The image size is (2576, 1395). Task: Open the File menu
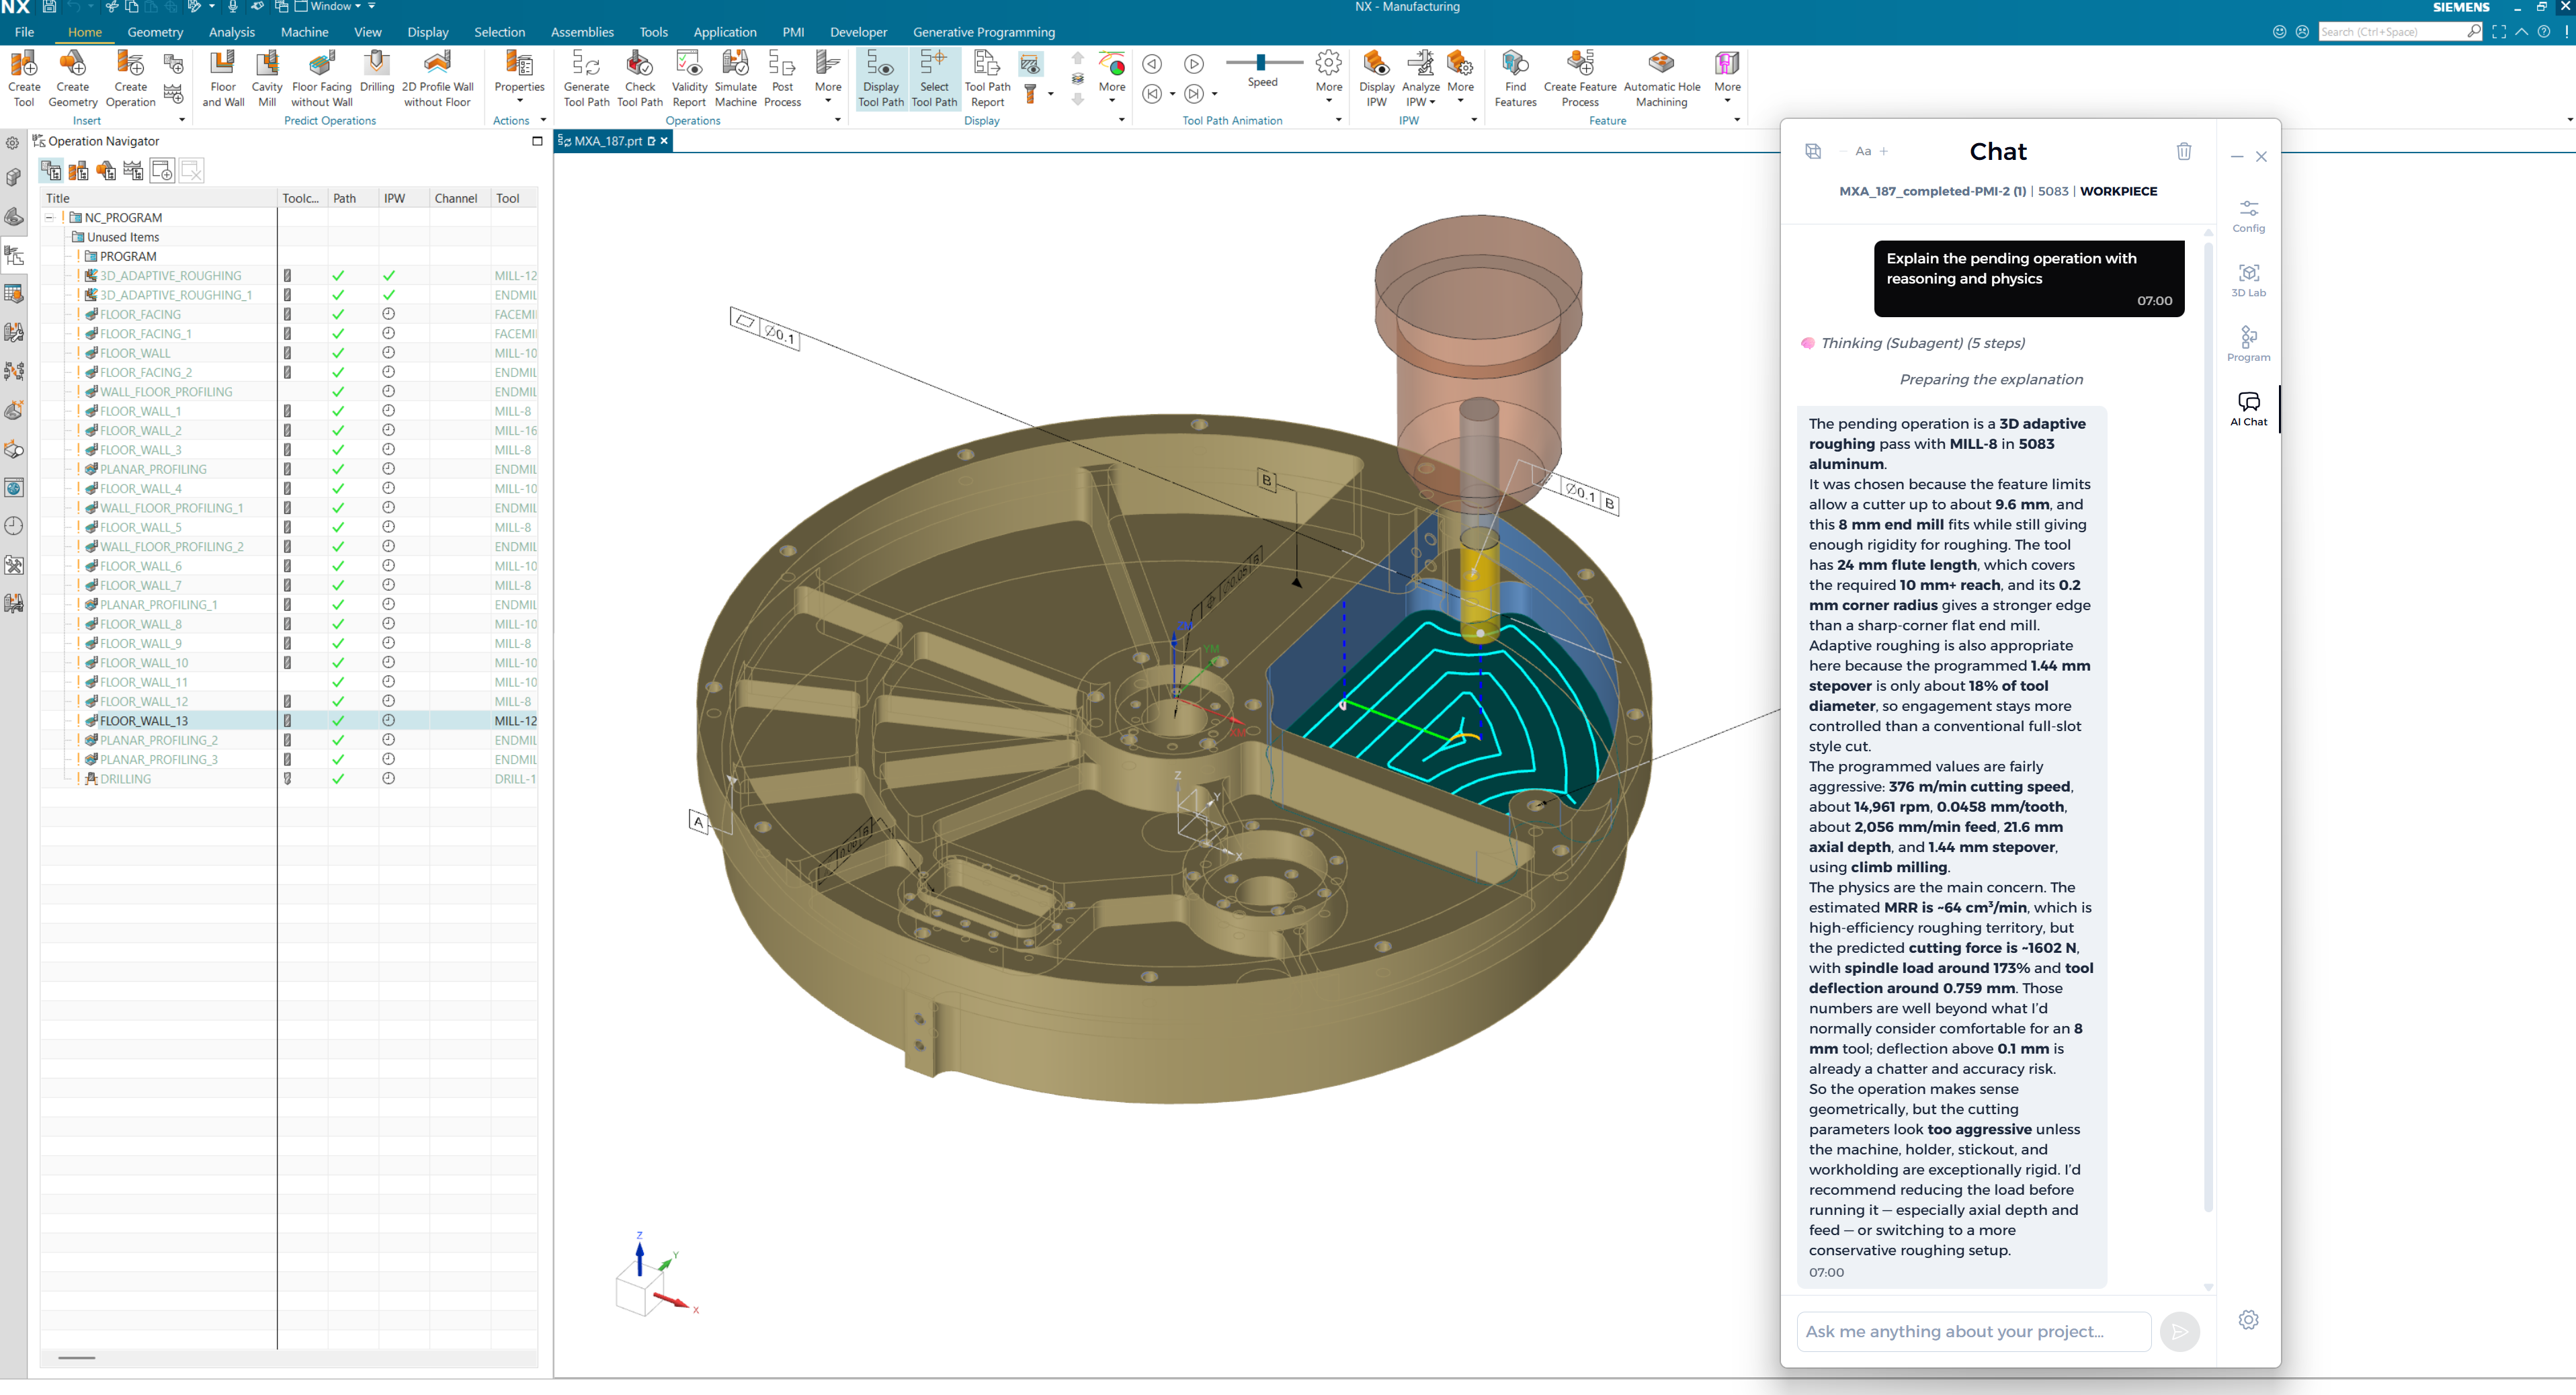[24, 32]
